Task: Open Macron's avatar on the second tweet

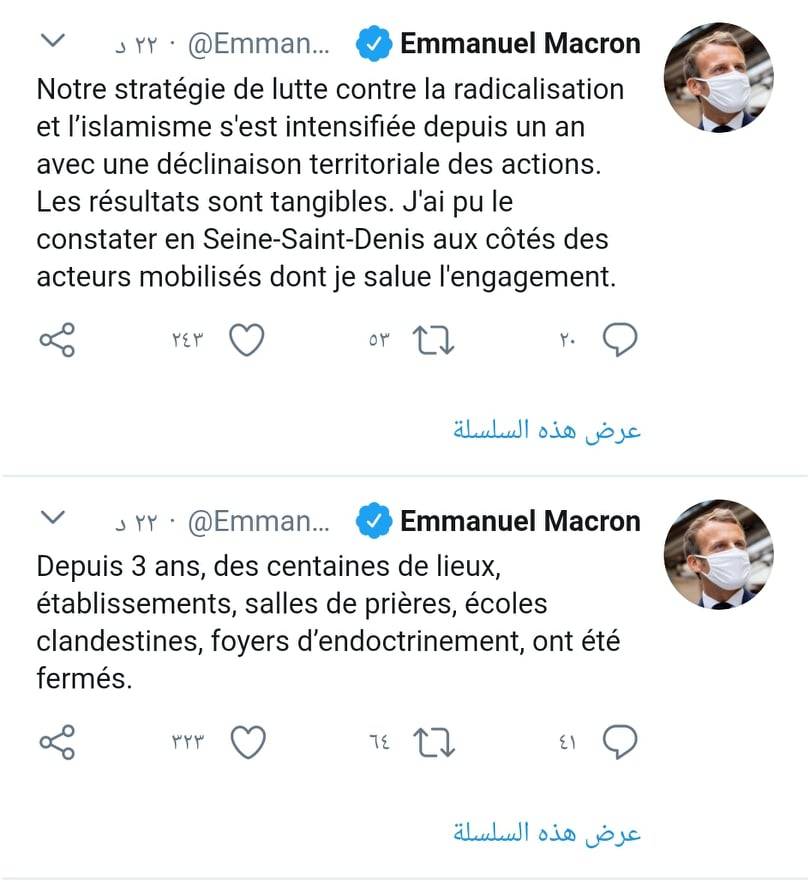Action: coord(718,555)
